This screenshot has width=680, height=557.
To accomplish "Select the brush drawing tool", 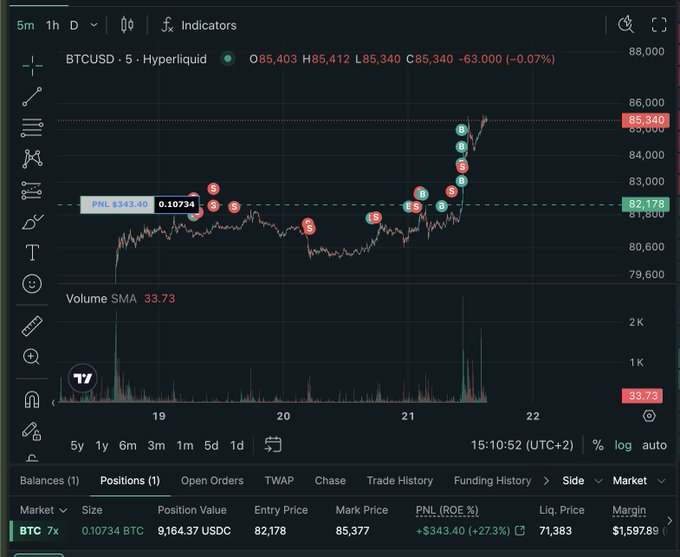I will (x=32, y=222).
